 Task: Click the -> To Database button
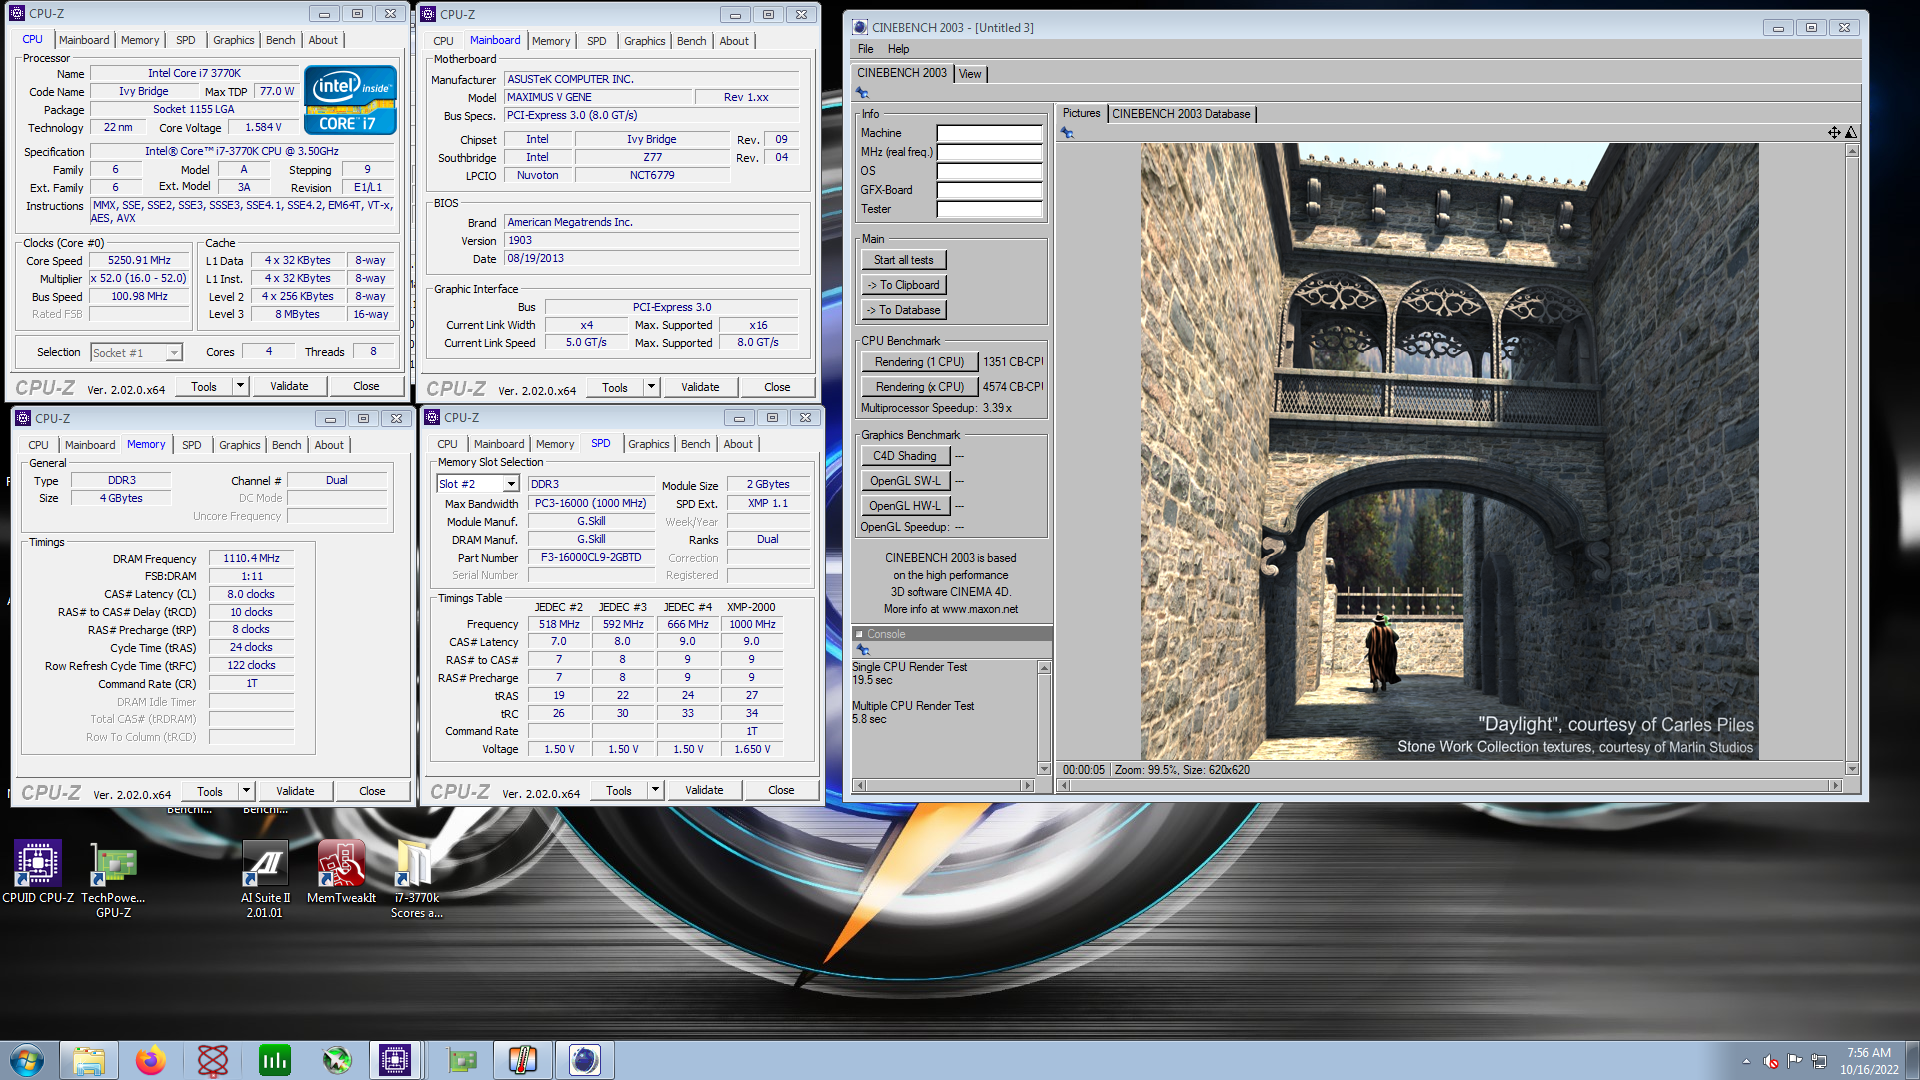pyautogui.click(x=903, y=310)
